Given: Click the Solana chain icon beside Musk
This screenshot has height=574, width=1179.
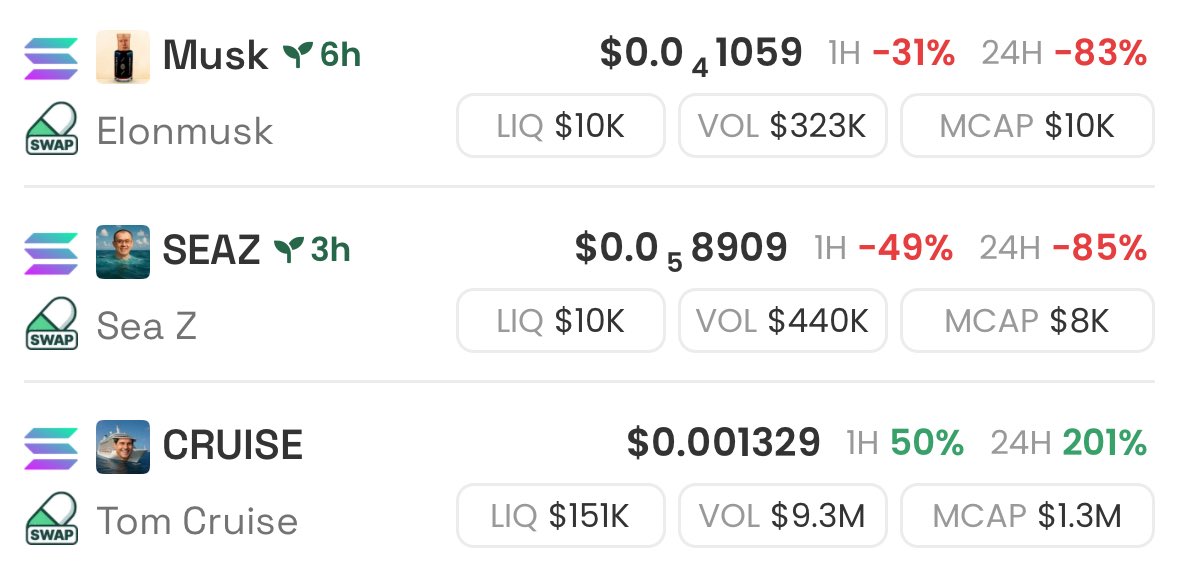Looking at the screenshot, I should tap(51, 58).
